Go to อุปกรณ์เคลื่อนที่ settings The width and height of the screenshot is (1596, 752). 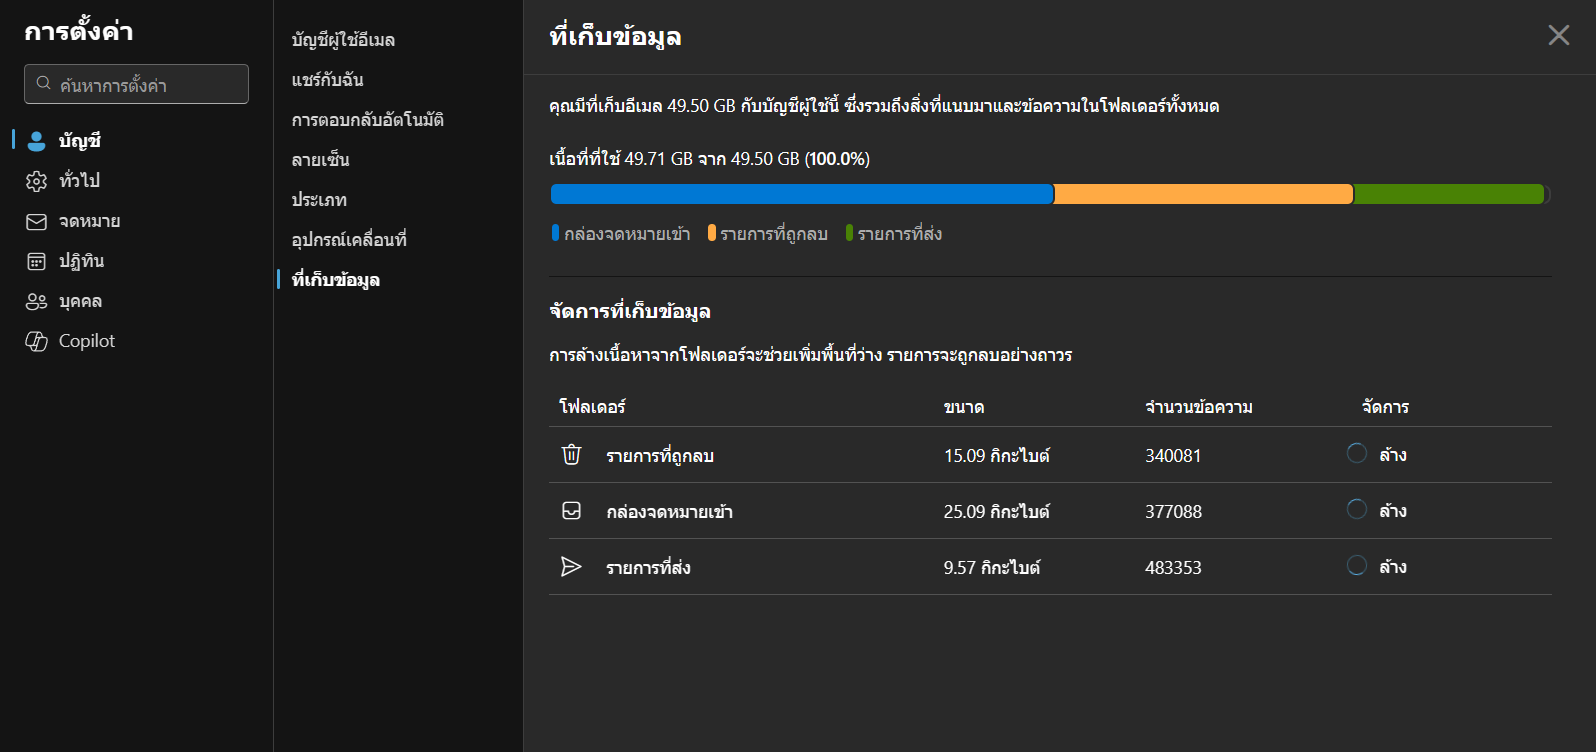coord(349,240)
